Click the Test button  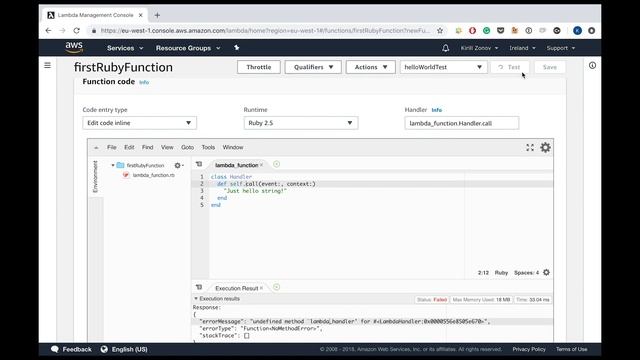click(x=510, y=67)
